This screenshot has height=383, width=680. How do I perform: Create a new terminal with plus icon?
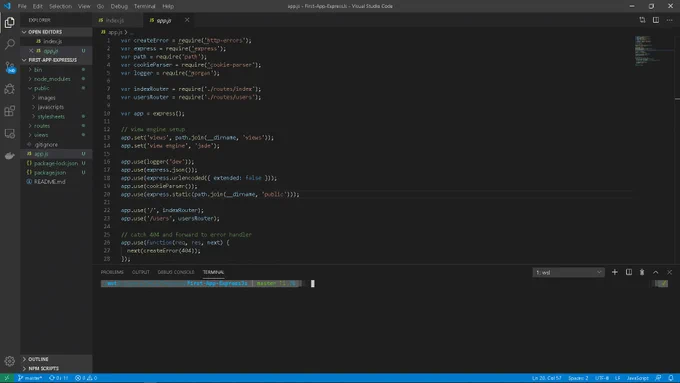[x=615, y=272]
